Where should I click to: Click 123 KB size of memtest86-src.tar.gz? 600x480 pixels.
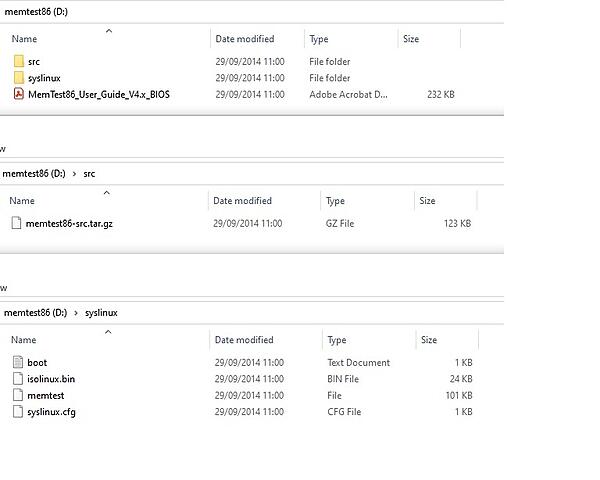click(457, 224)
